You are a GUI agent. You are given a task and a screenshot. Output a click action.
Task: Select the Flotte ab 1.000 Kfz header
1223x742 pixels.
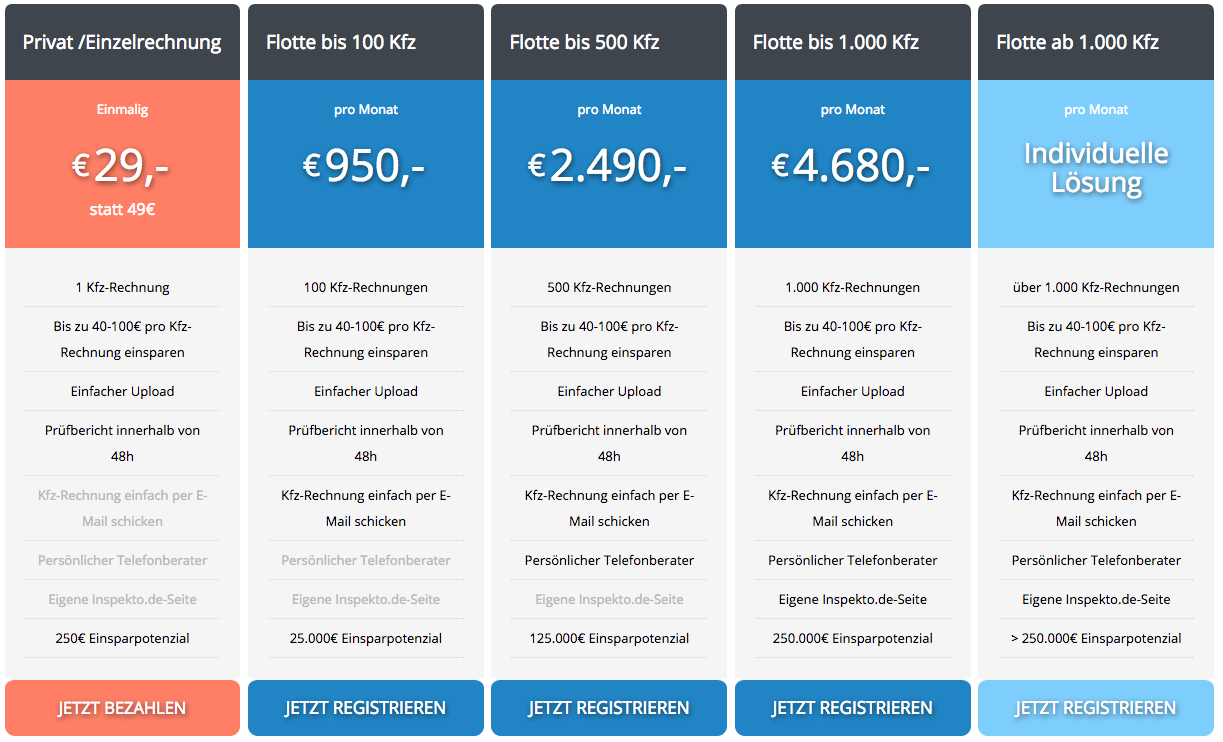click(x=1096, y=42)
